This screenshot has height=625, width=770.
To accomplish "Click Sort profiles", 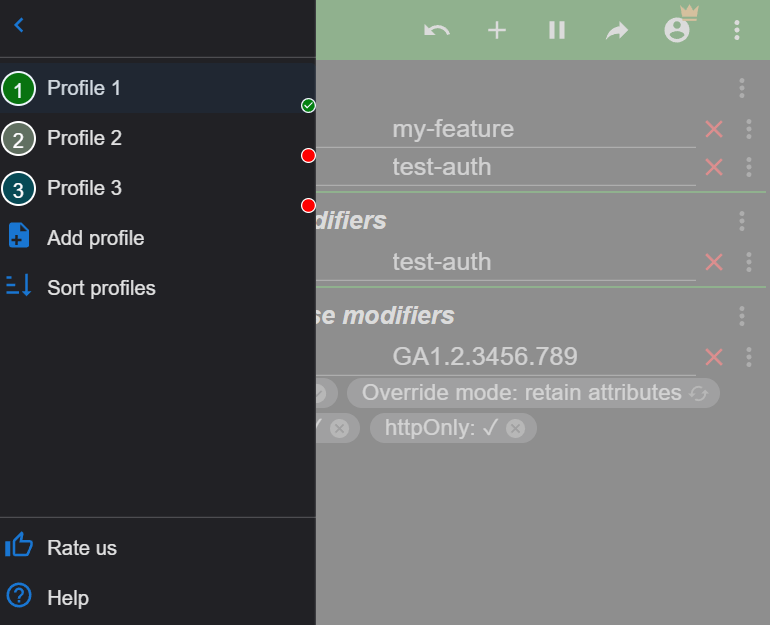I will tap(101, 288).
